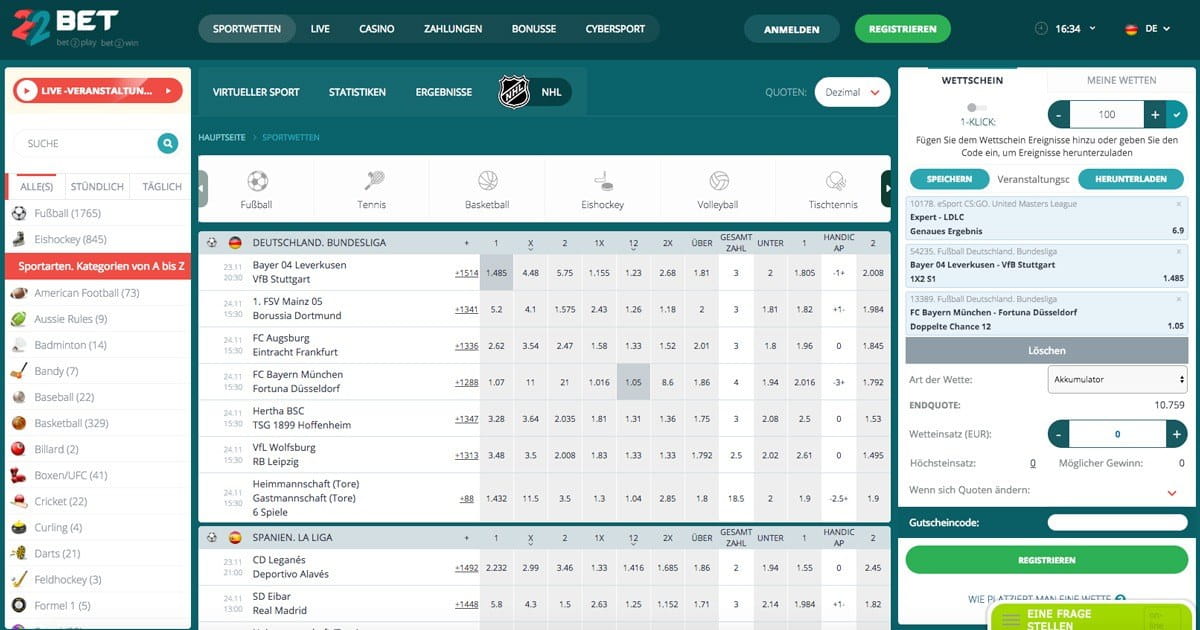This screenshot has height=630, width=1200.
Task: Click the SPEICHERN button in bet slip
Action: pyautogui.click(x=950, y=179)
